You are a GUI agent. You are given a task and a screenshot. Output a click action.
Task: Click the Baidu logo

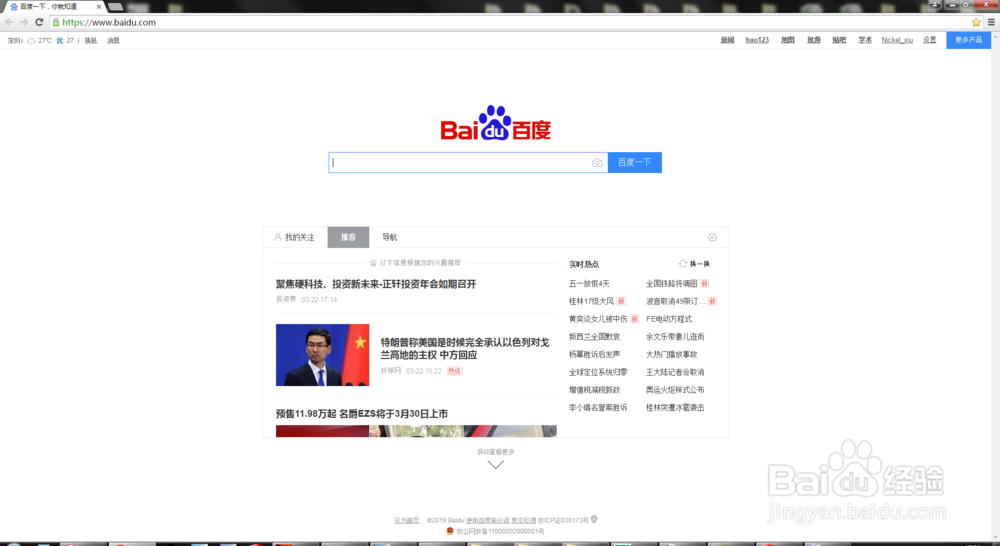coord(496,123)
